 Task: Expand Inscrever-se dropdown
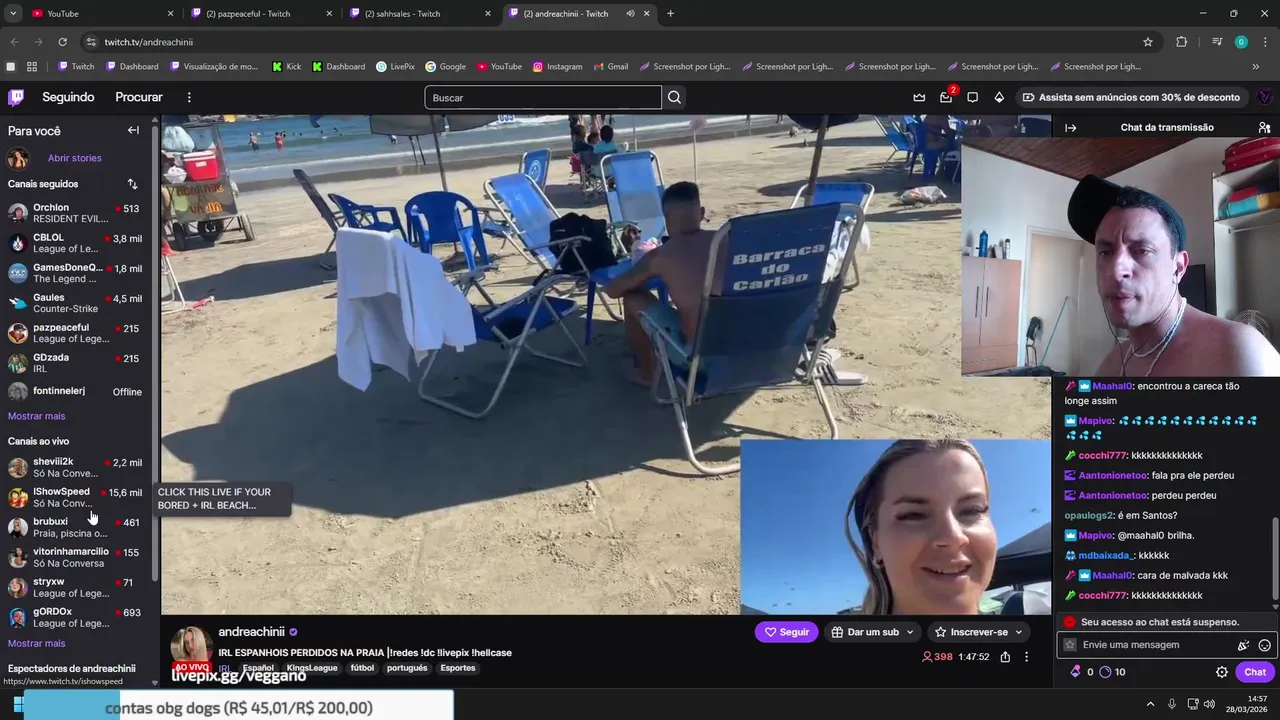(x=1019, y=632)
